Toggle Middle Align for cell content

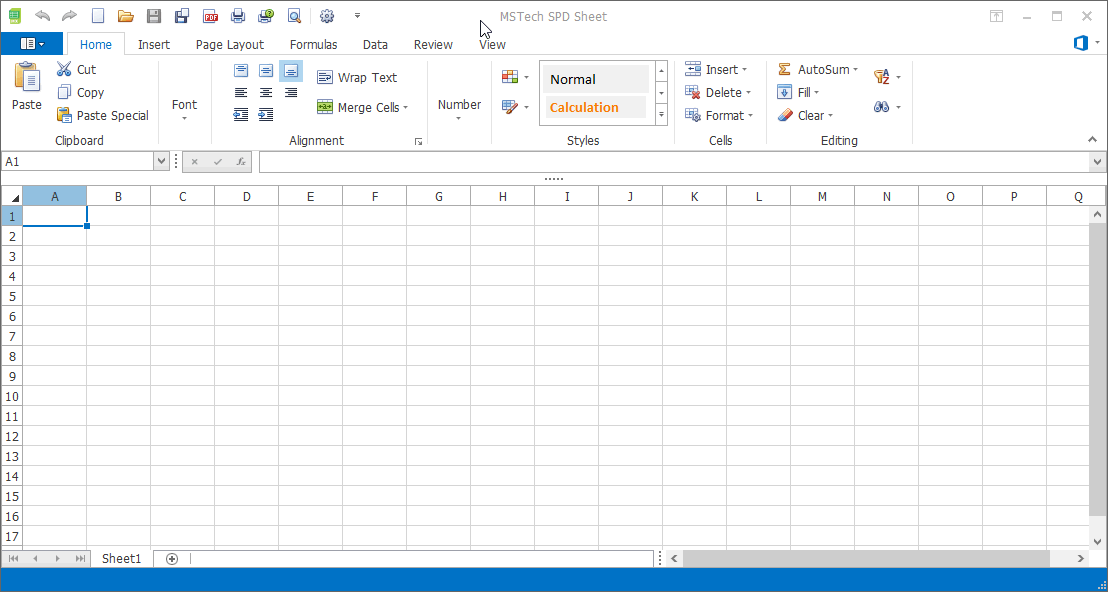pyautogui.click(x=266, y=71)
